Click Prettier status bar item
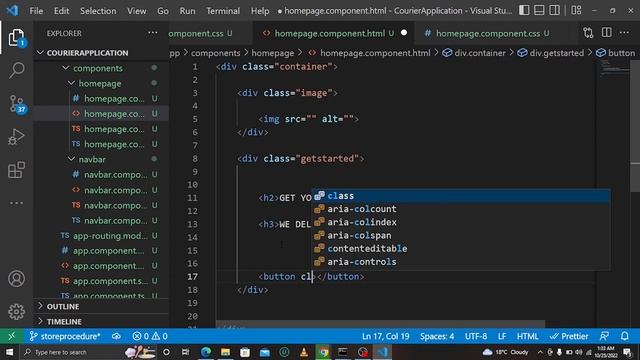Screen dimensions: 640x360 point(569,336)
